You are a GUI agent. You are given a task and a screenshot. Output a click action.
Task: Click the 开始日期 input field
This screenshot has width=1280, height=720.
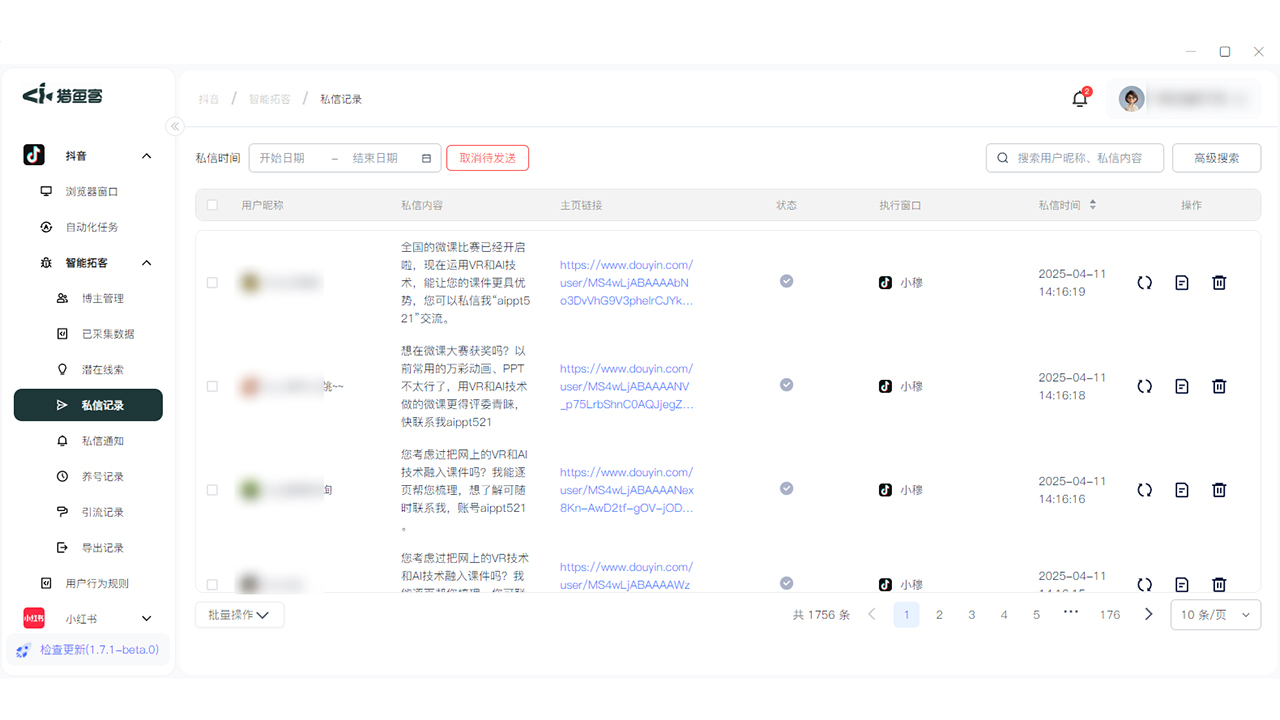[x=282, y=158]
